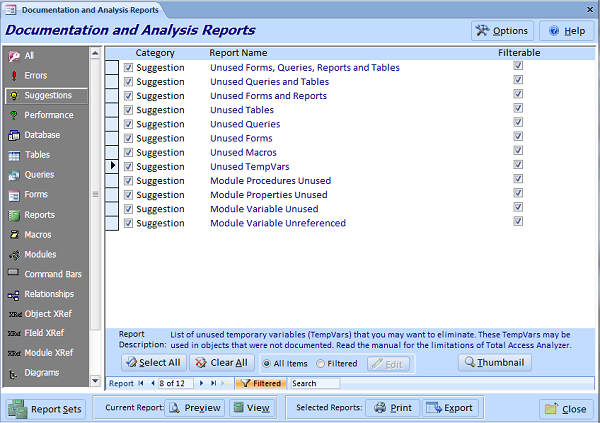Toggle the Unused Queries and Tables checkbox
This screenshot has height=423, width=600.
pos(128,82)
